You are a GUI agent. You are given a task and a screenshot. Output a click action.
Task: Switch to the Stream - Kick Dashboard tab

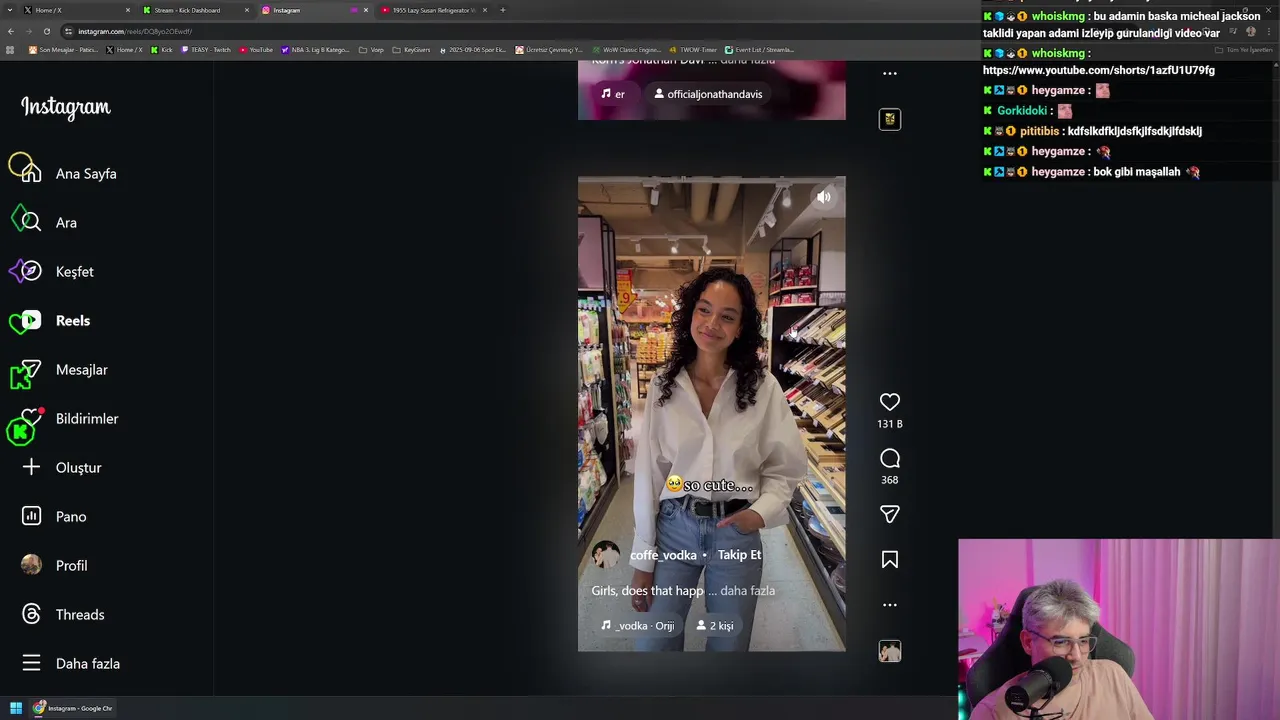(x=194, y=10)
